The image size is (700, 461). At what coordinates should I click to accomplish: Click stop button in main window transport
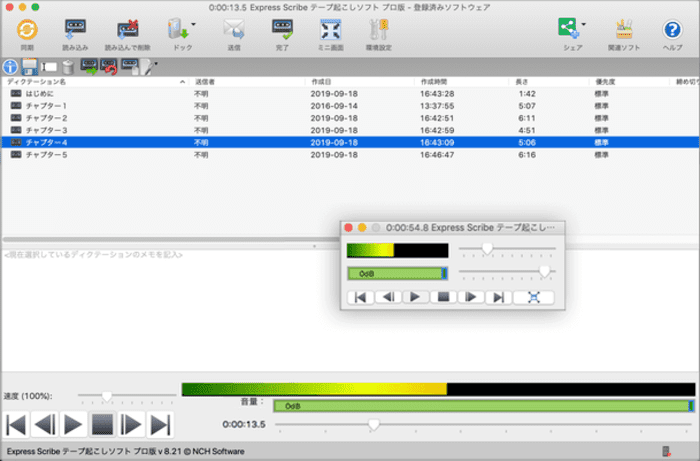[x=102, y=424]
